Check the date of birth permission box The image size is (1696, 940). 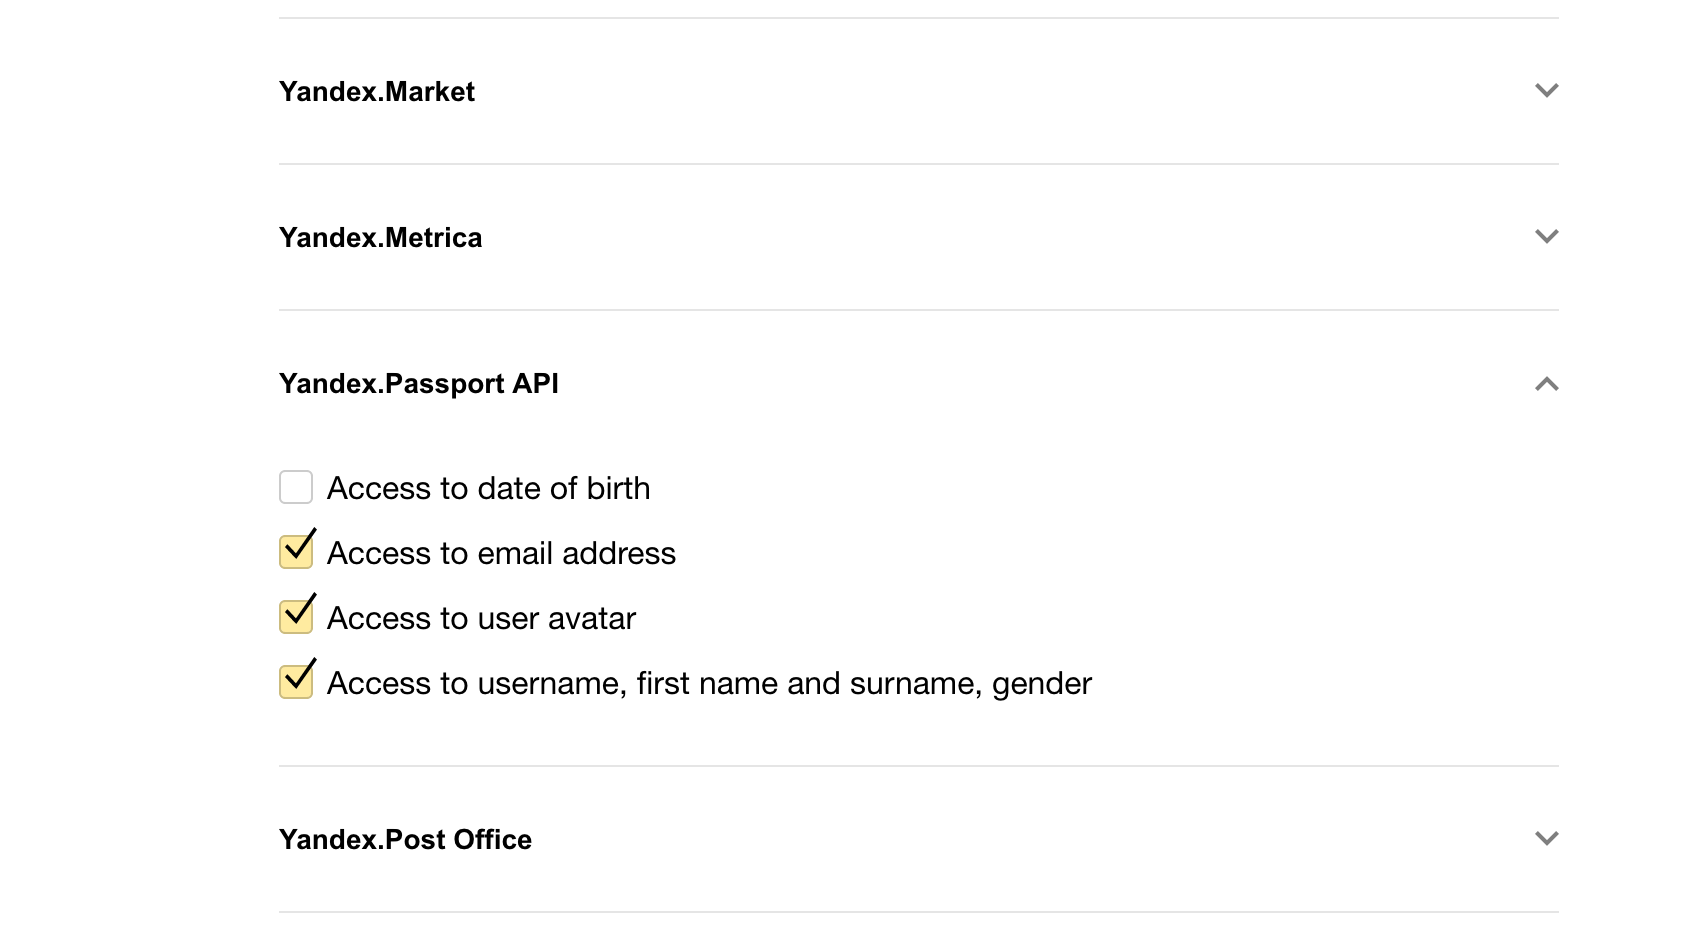(296, 487)
